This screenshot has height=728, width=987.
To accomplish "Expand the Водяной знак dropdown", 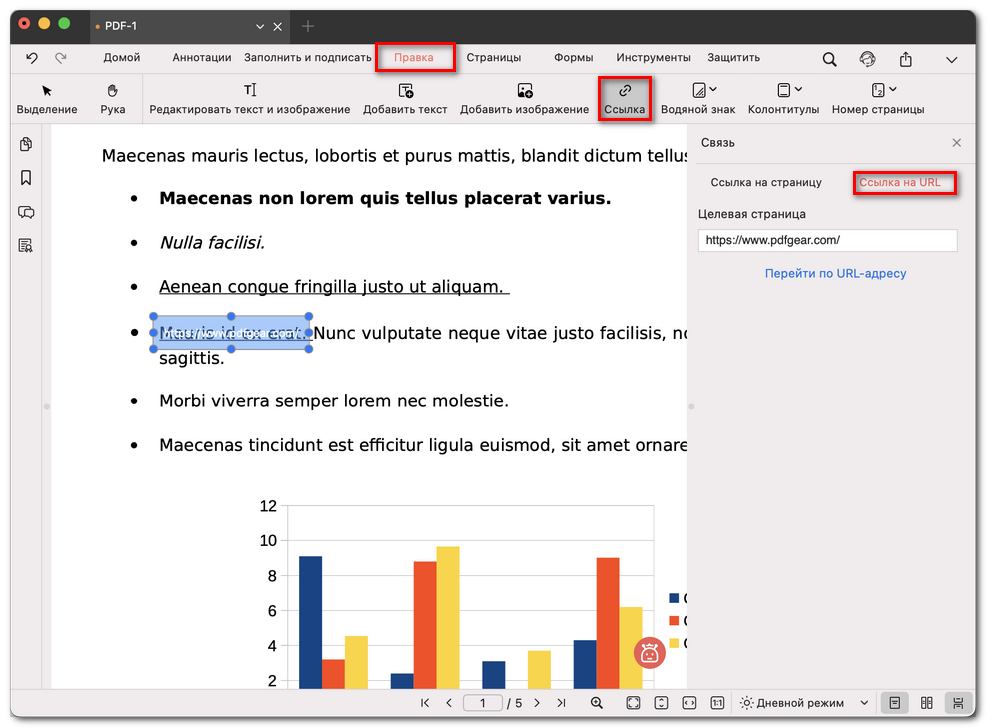I will point(711,90).
